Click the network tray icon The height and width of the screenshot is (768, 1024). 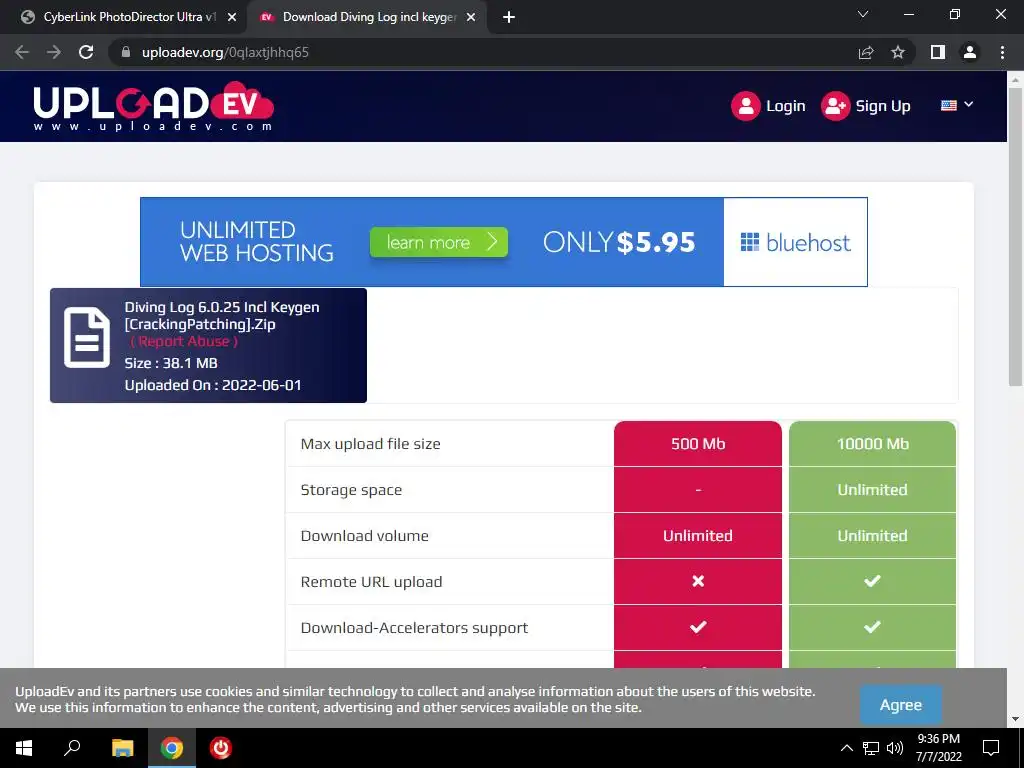pyautogui.click(x=871, y=748)
